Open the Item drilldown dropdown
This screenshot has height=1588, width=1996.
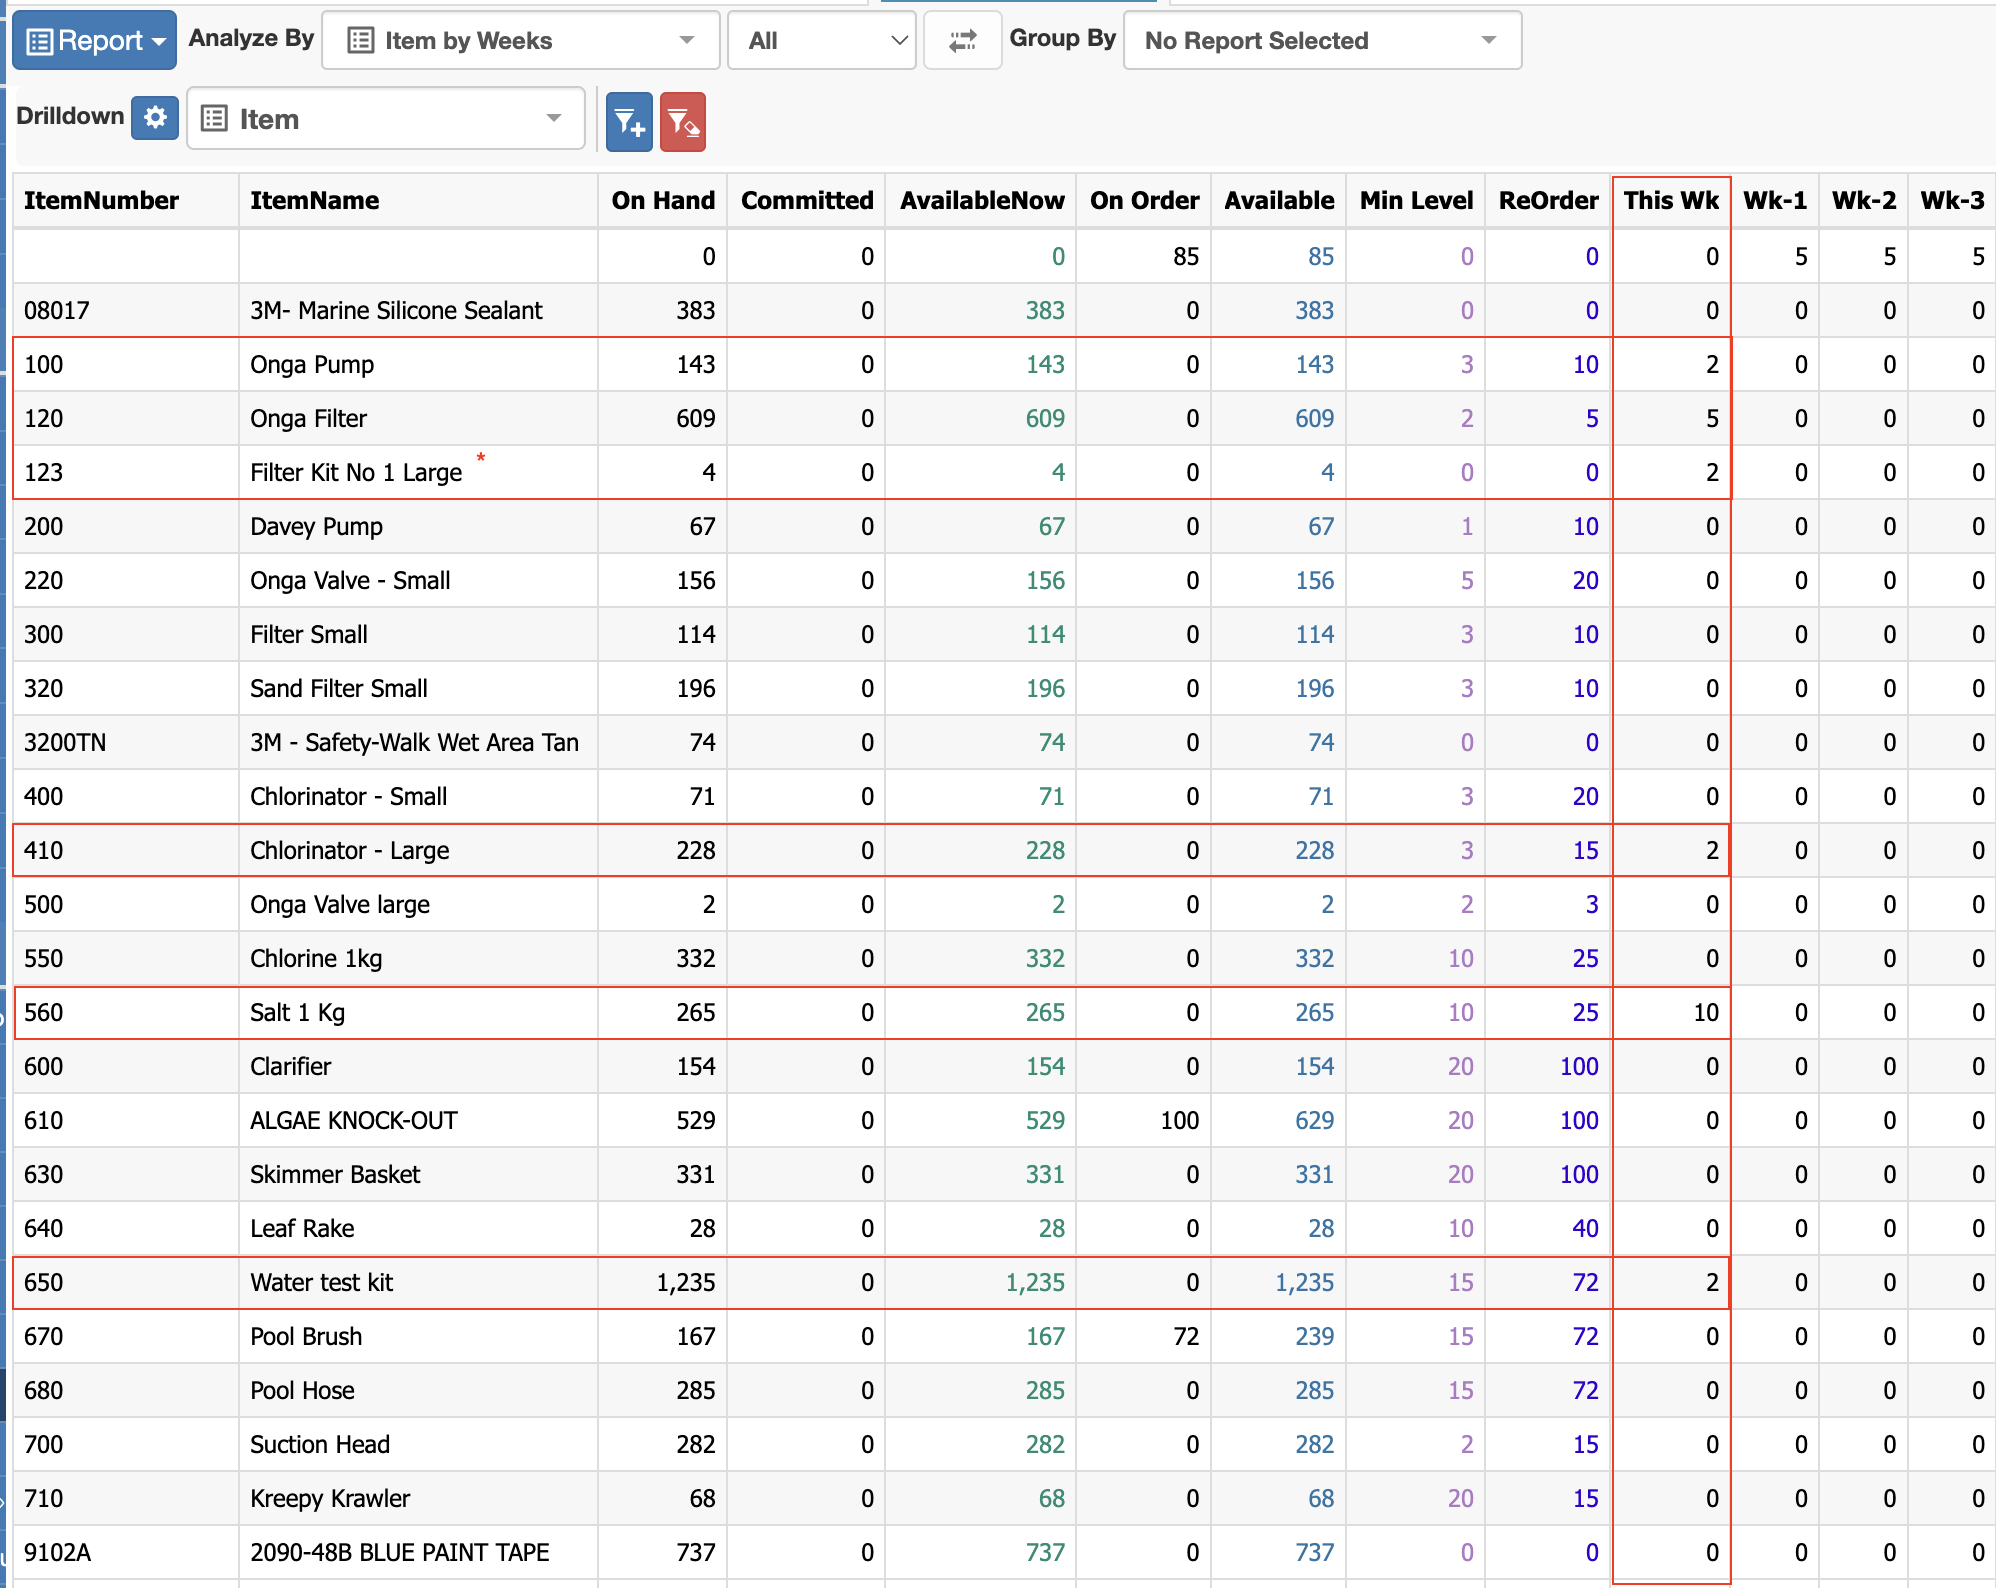(386, 119)
